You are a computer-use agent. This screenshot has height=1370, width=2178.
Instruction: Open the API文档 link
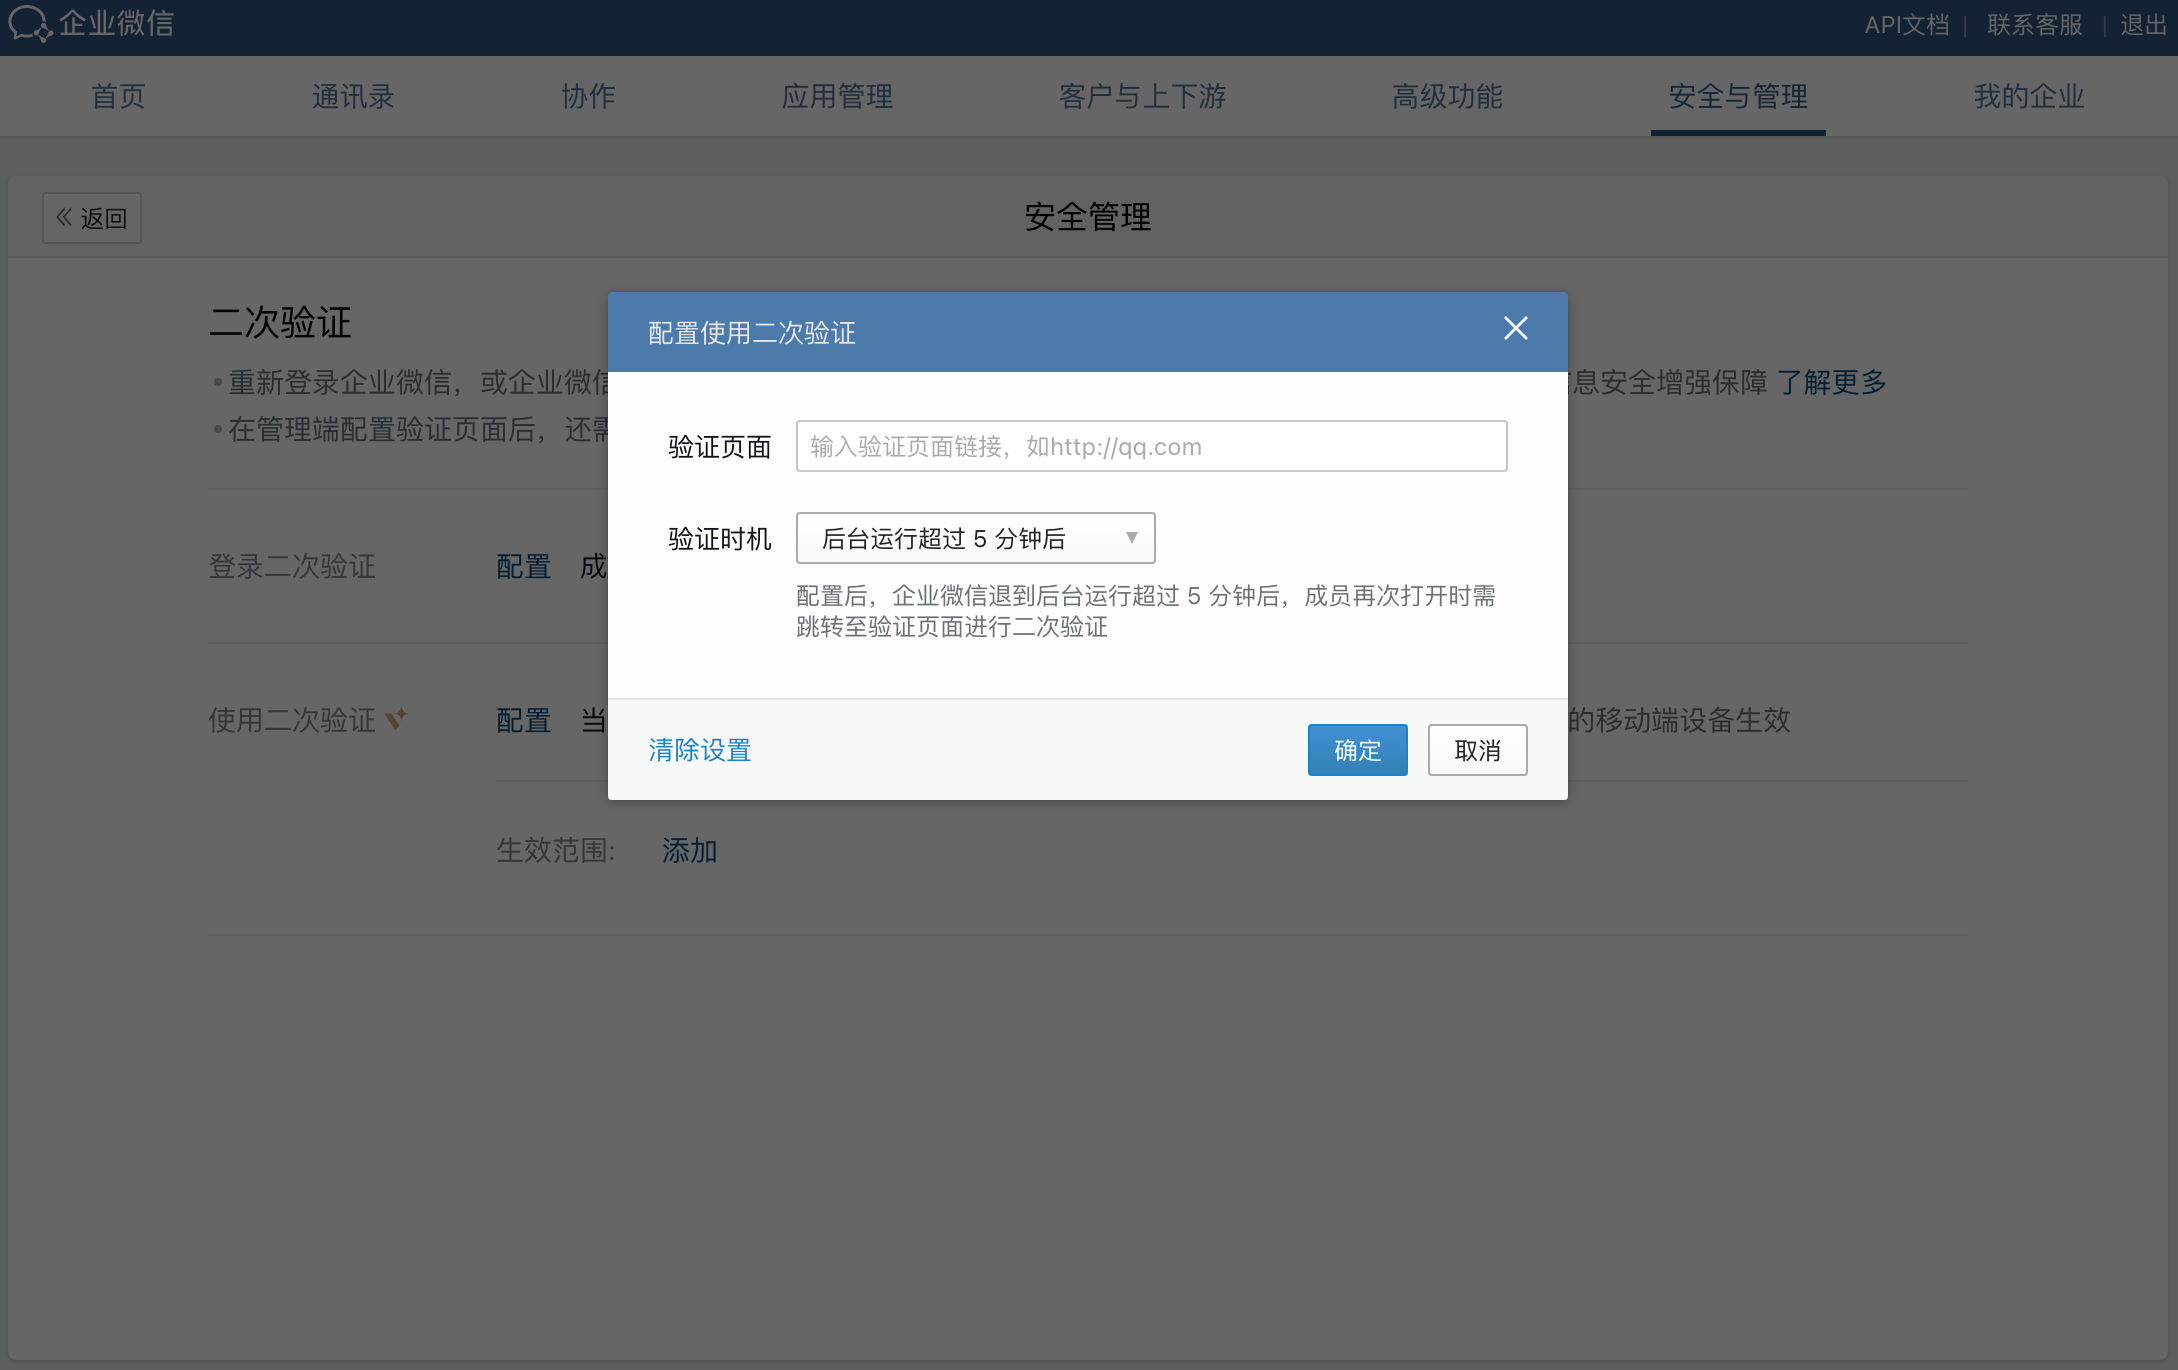1906,25
